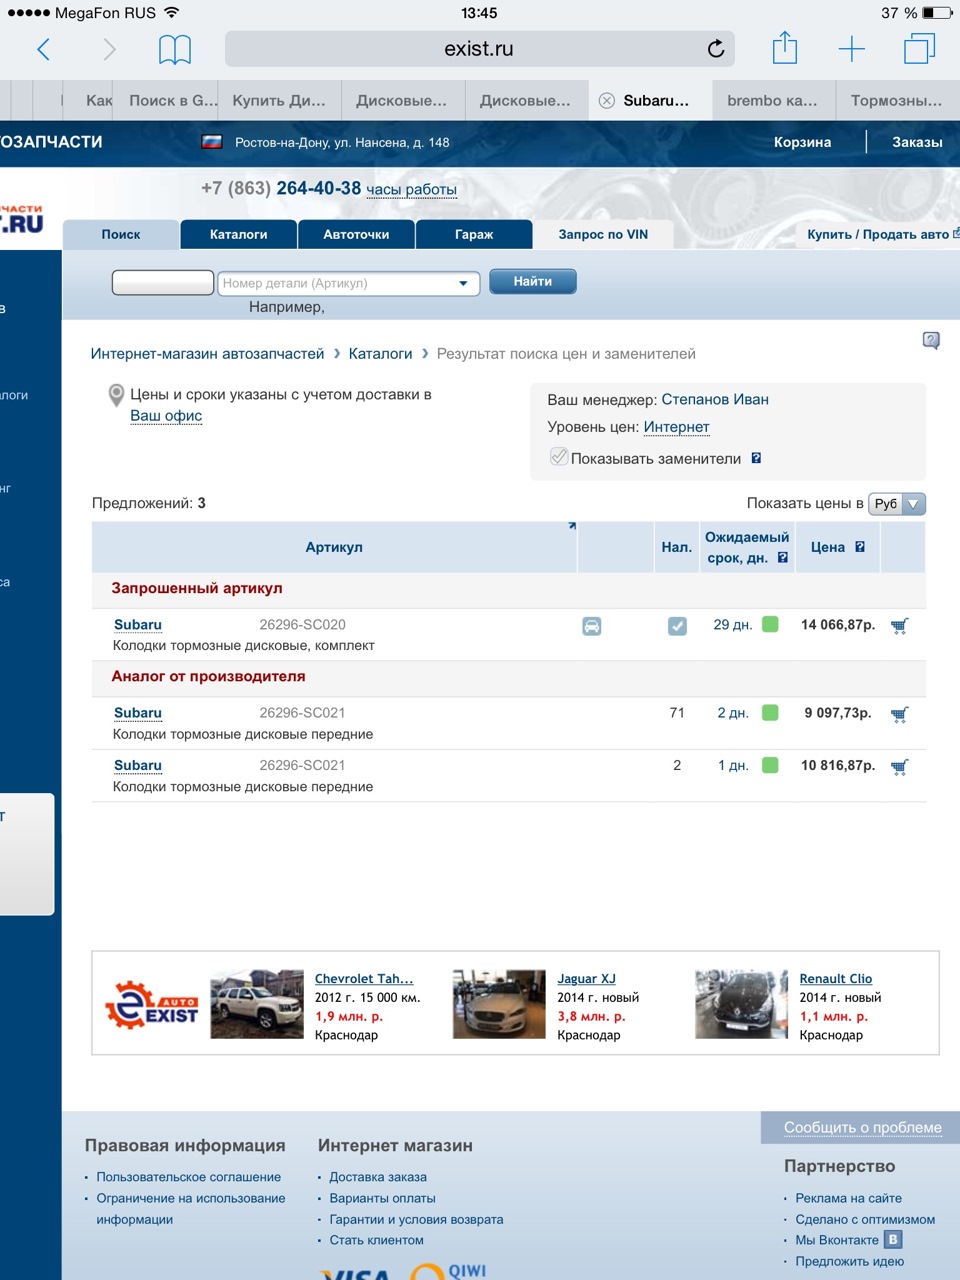
Task: Click car applicability icon for 26296-SC020
Action: (x=592, y=626)
